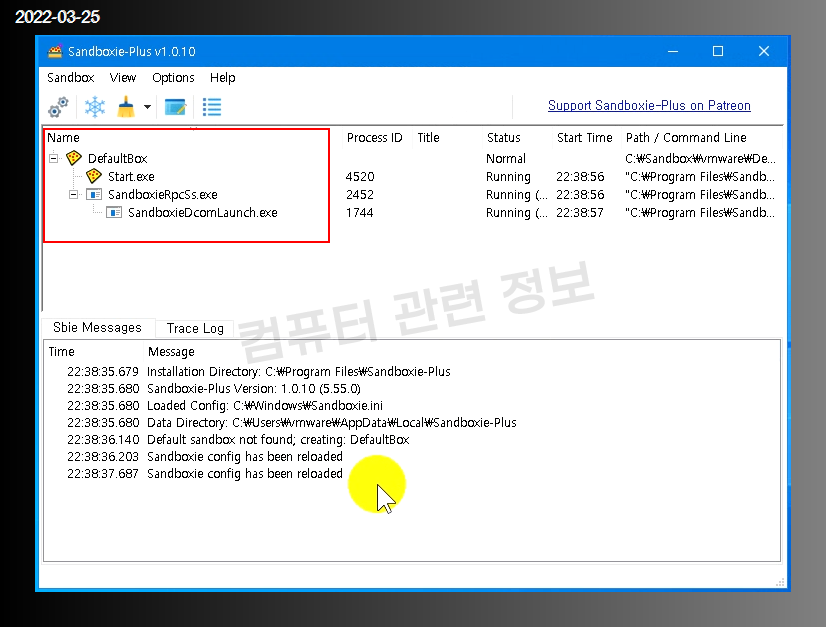Open Support Sandboxie-Plus on Patreon link
The height and width of the screenshot is (627, 826).
649,105
